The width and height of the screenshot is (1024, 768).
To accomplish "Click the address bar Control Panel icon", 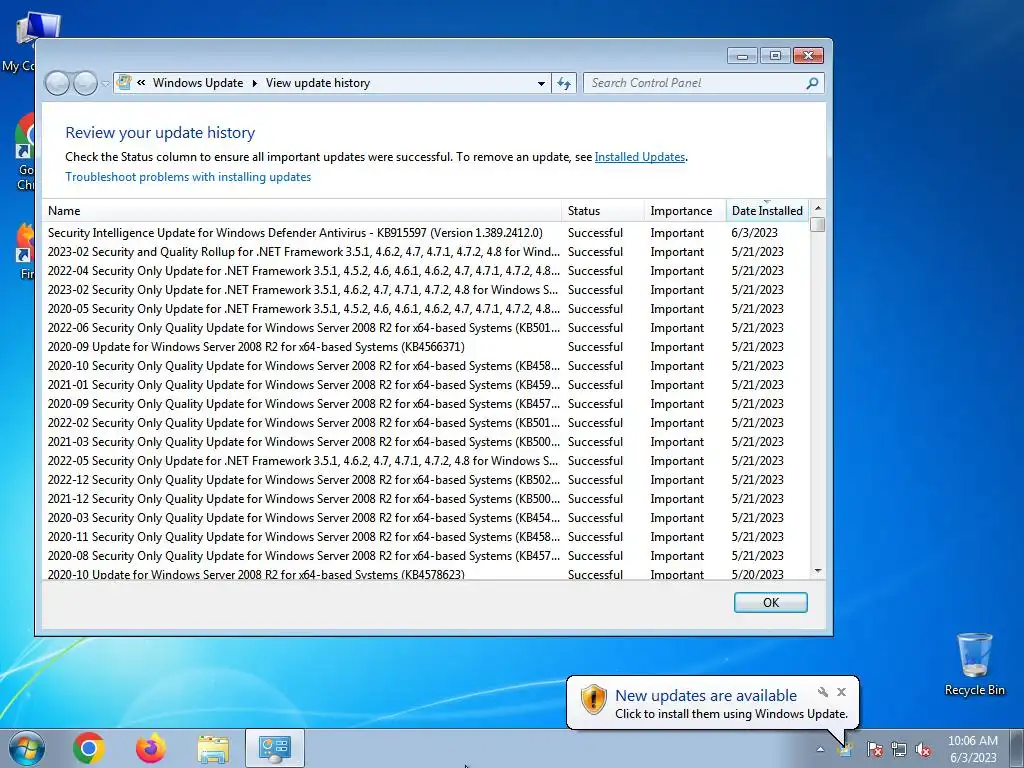I will coord(124,83).
